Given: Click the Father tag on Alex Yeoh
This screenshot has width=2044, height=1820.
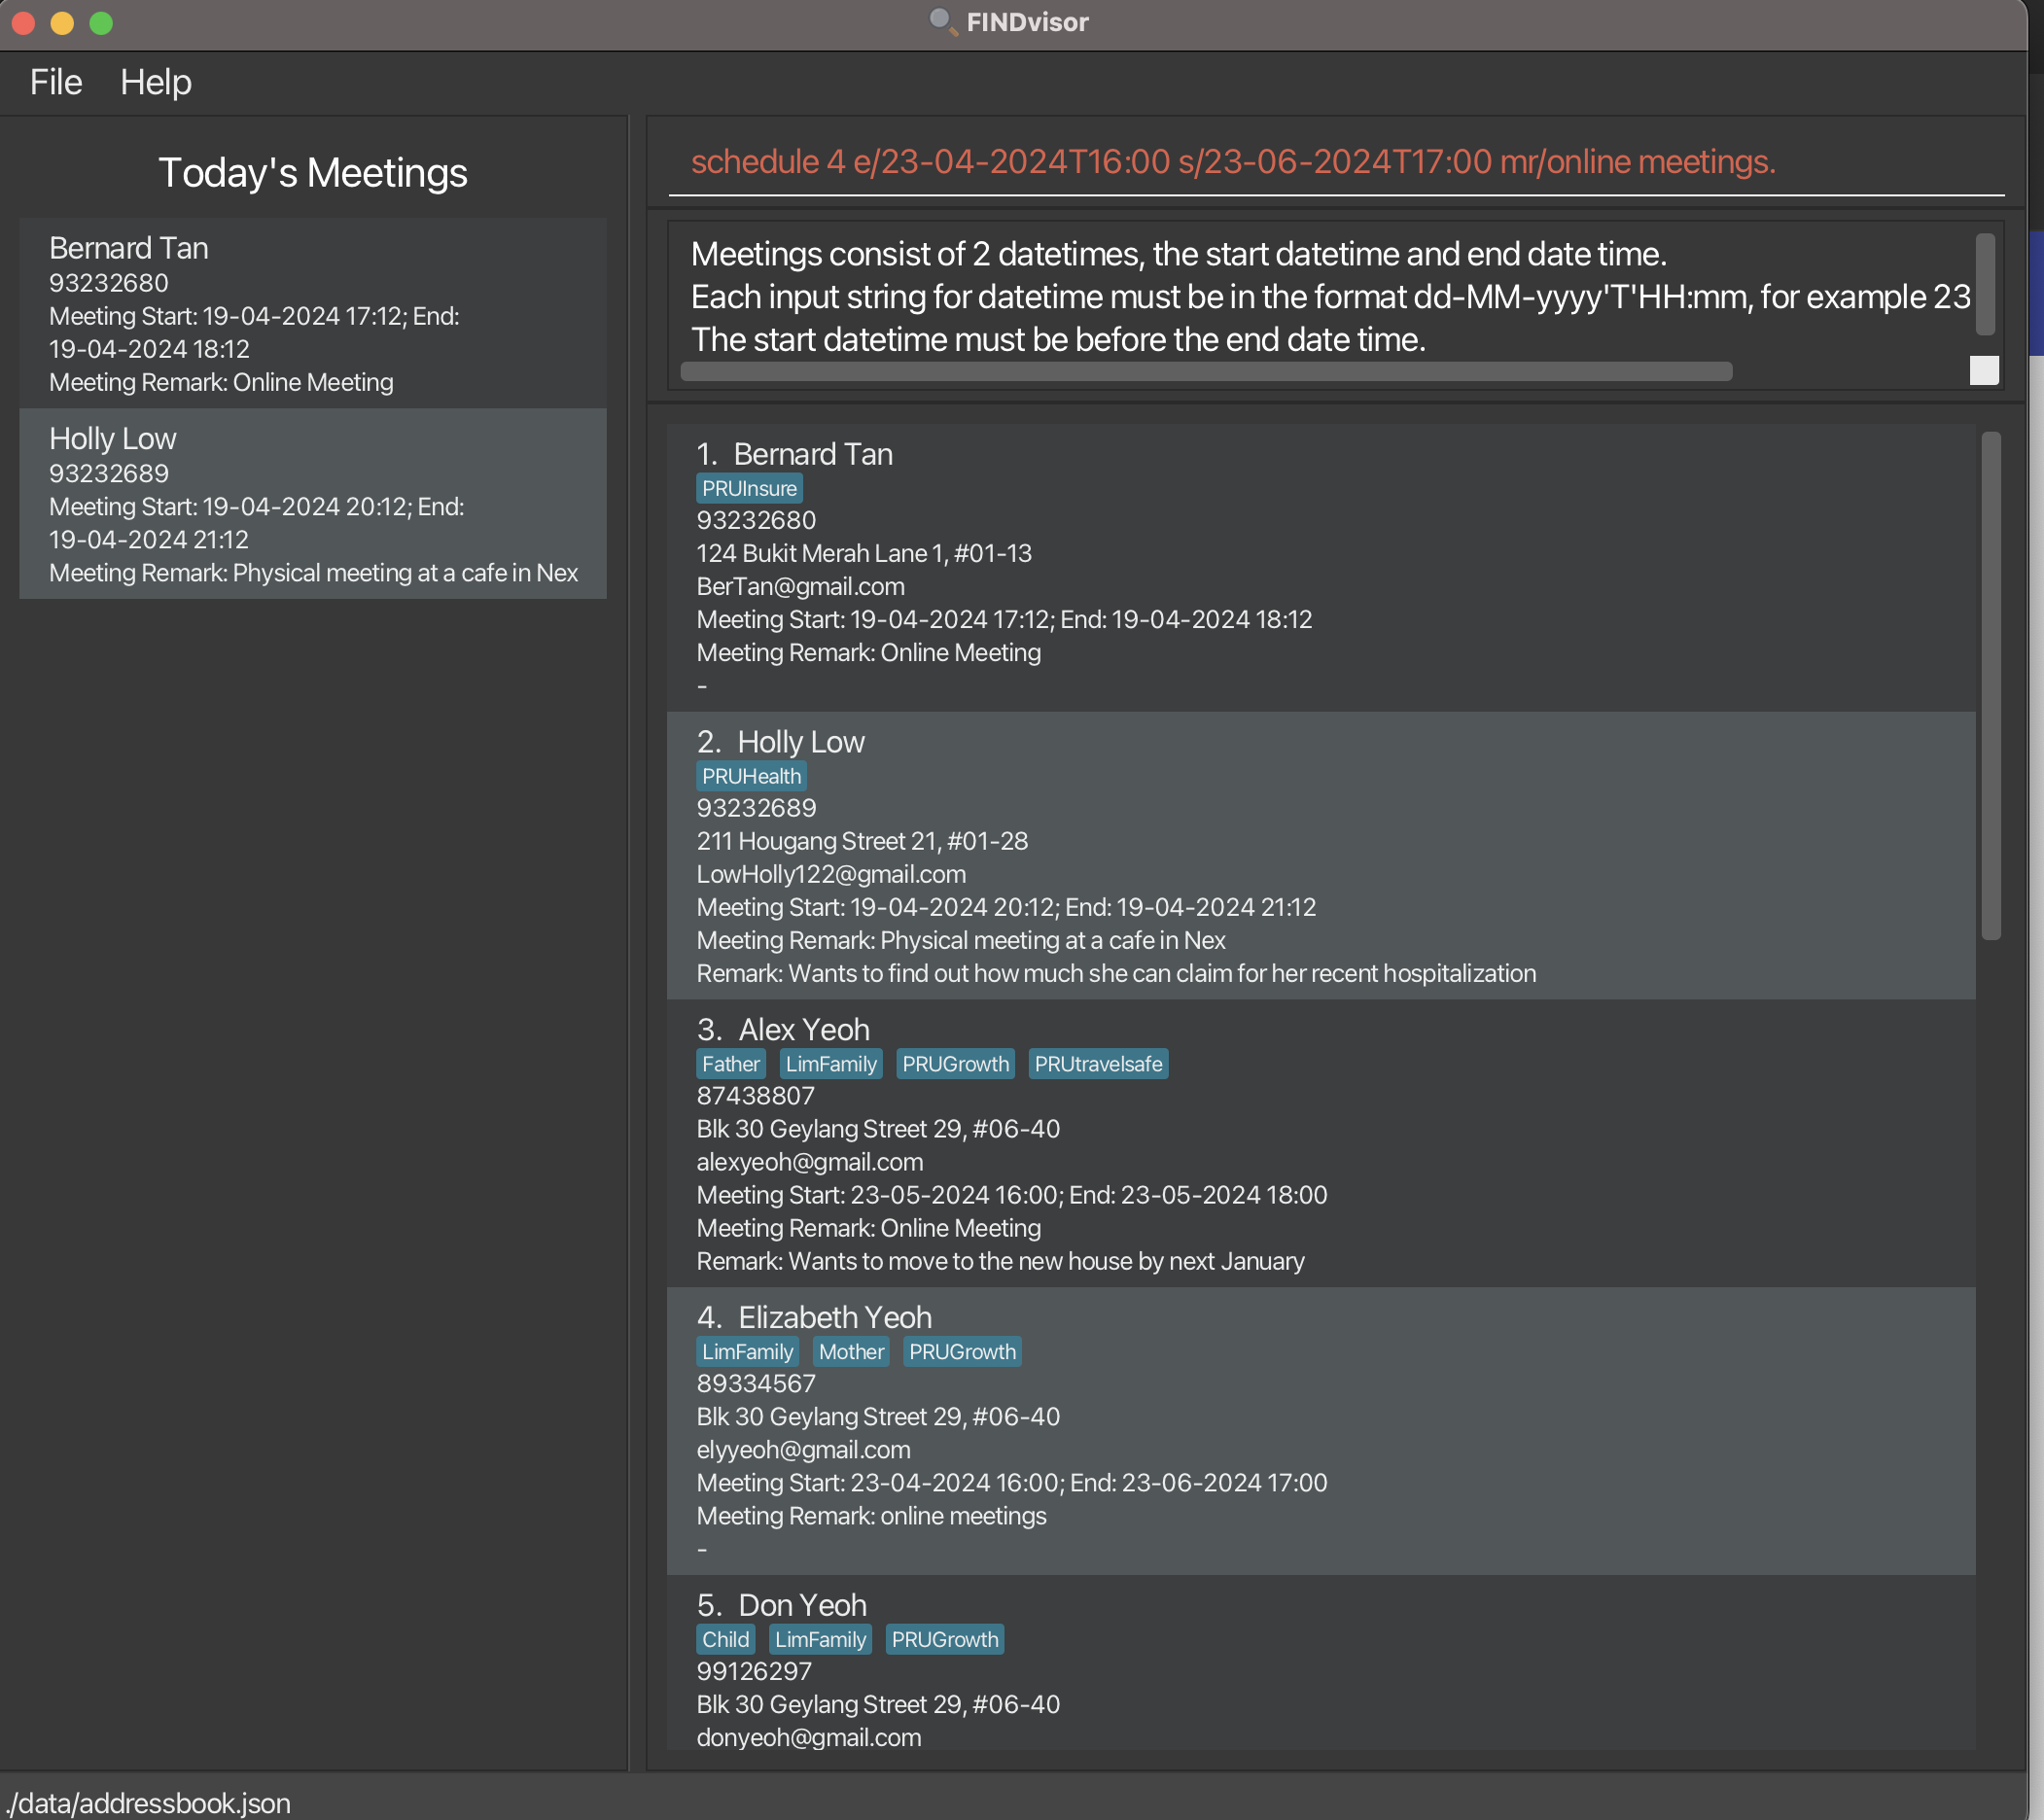Looking at the screenshot, I should pyautogui.click(x=730, y=1065).
